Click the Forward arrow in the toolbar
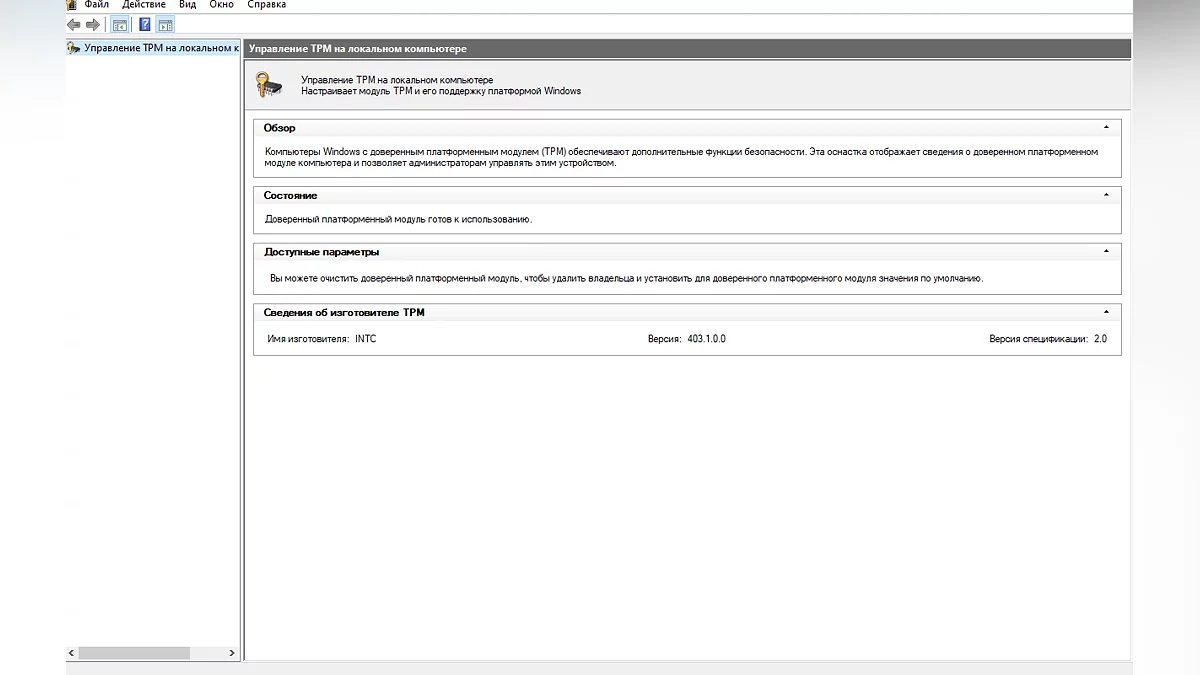The height and width of the screenshot is (675, 1200). (x=93, y=24)
